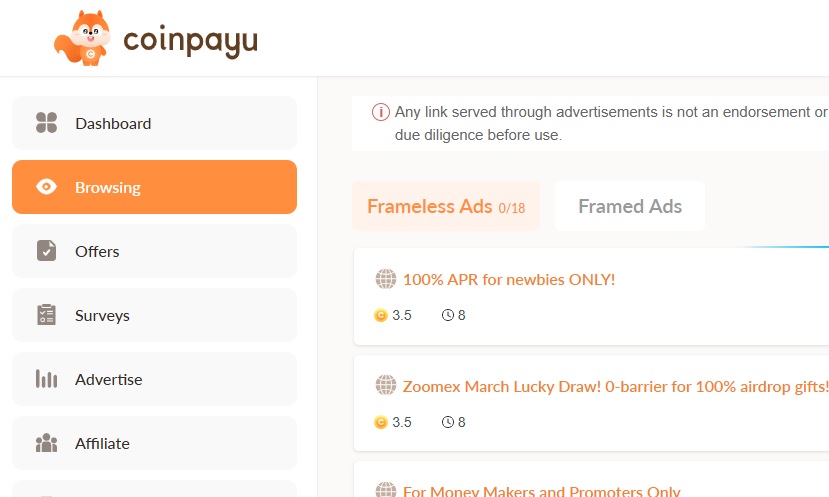This screenshot has height=497, width=829.
Task: Click the red info icon in notice
Action: coord(381,112)
